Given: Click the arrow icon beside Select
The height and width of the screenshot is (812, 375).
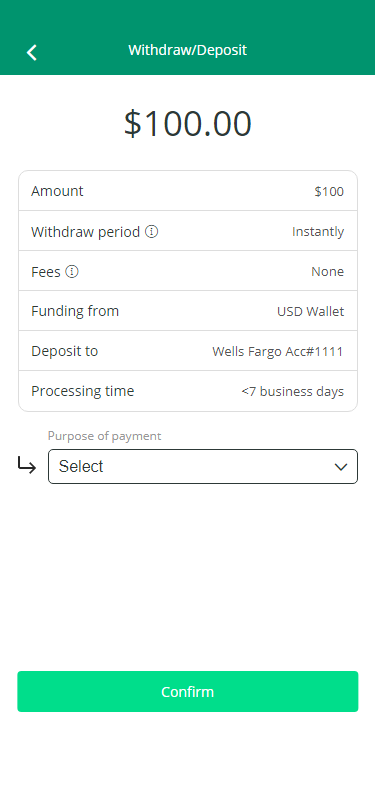Looking at the screenshot, I should (26, 465).
